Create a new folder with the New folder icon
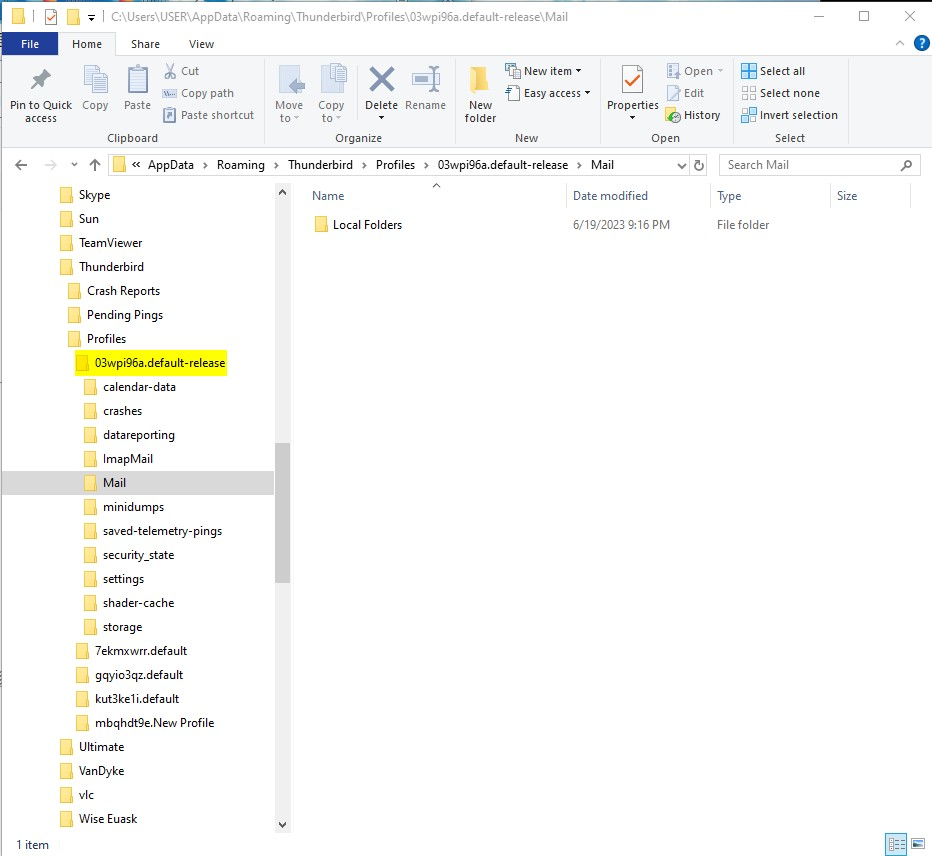The image size is (932, 856). [x=480, y=81]
